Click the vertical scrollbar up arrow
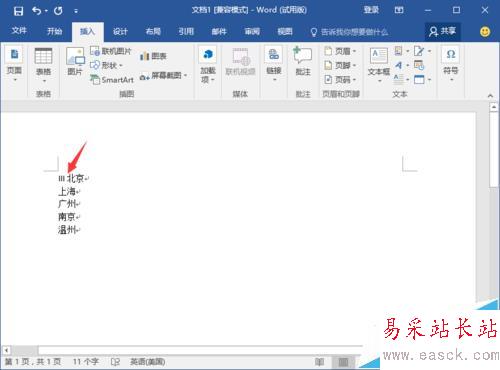 click(494, 107)
